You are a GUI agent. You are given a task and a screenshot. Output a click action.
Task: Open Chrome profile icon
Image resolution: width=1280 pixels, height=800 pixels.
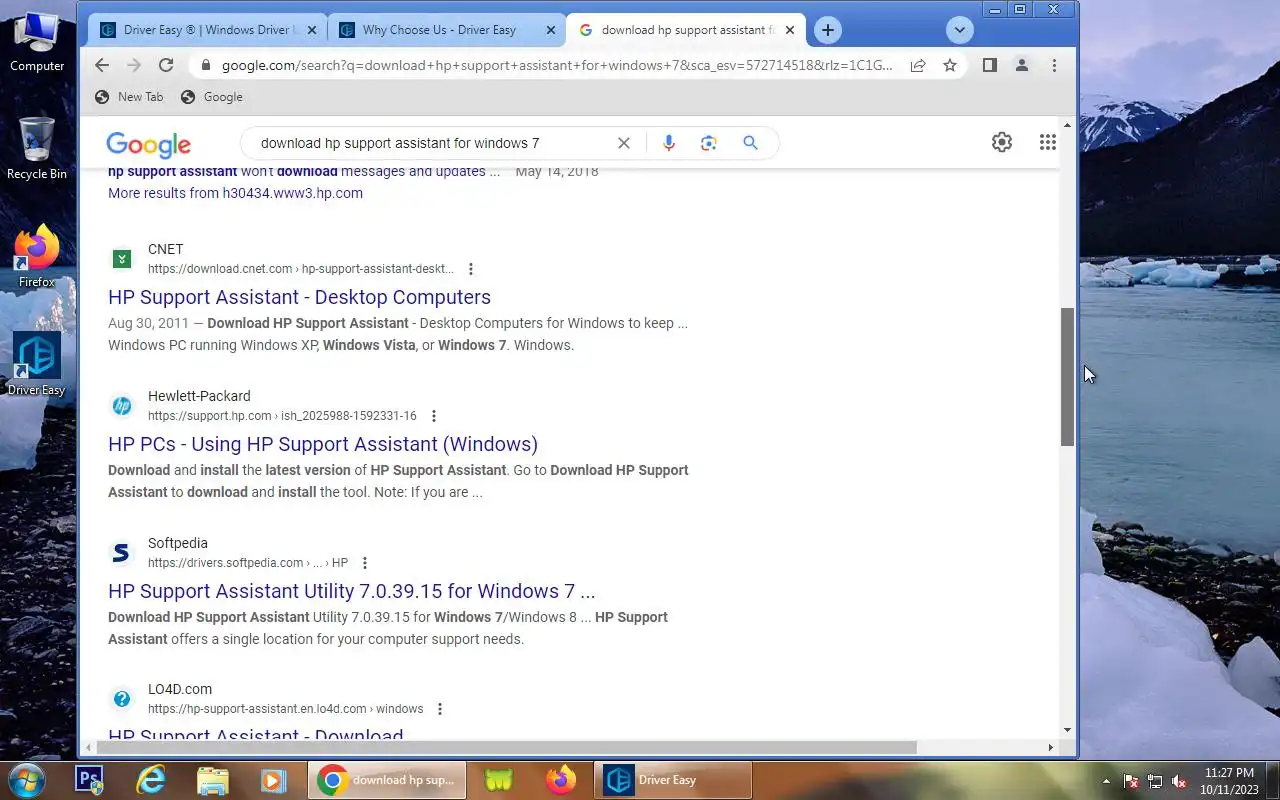1021,65
